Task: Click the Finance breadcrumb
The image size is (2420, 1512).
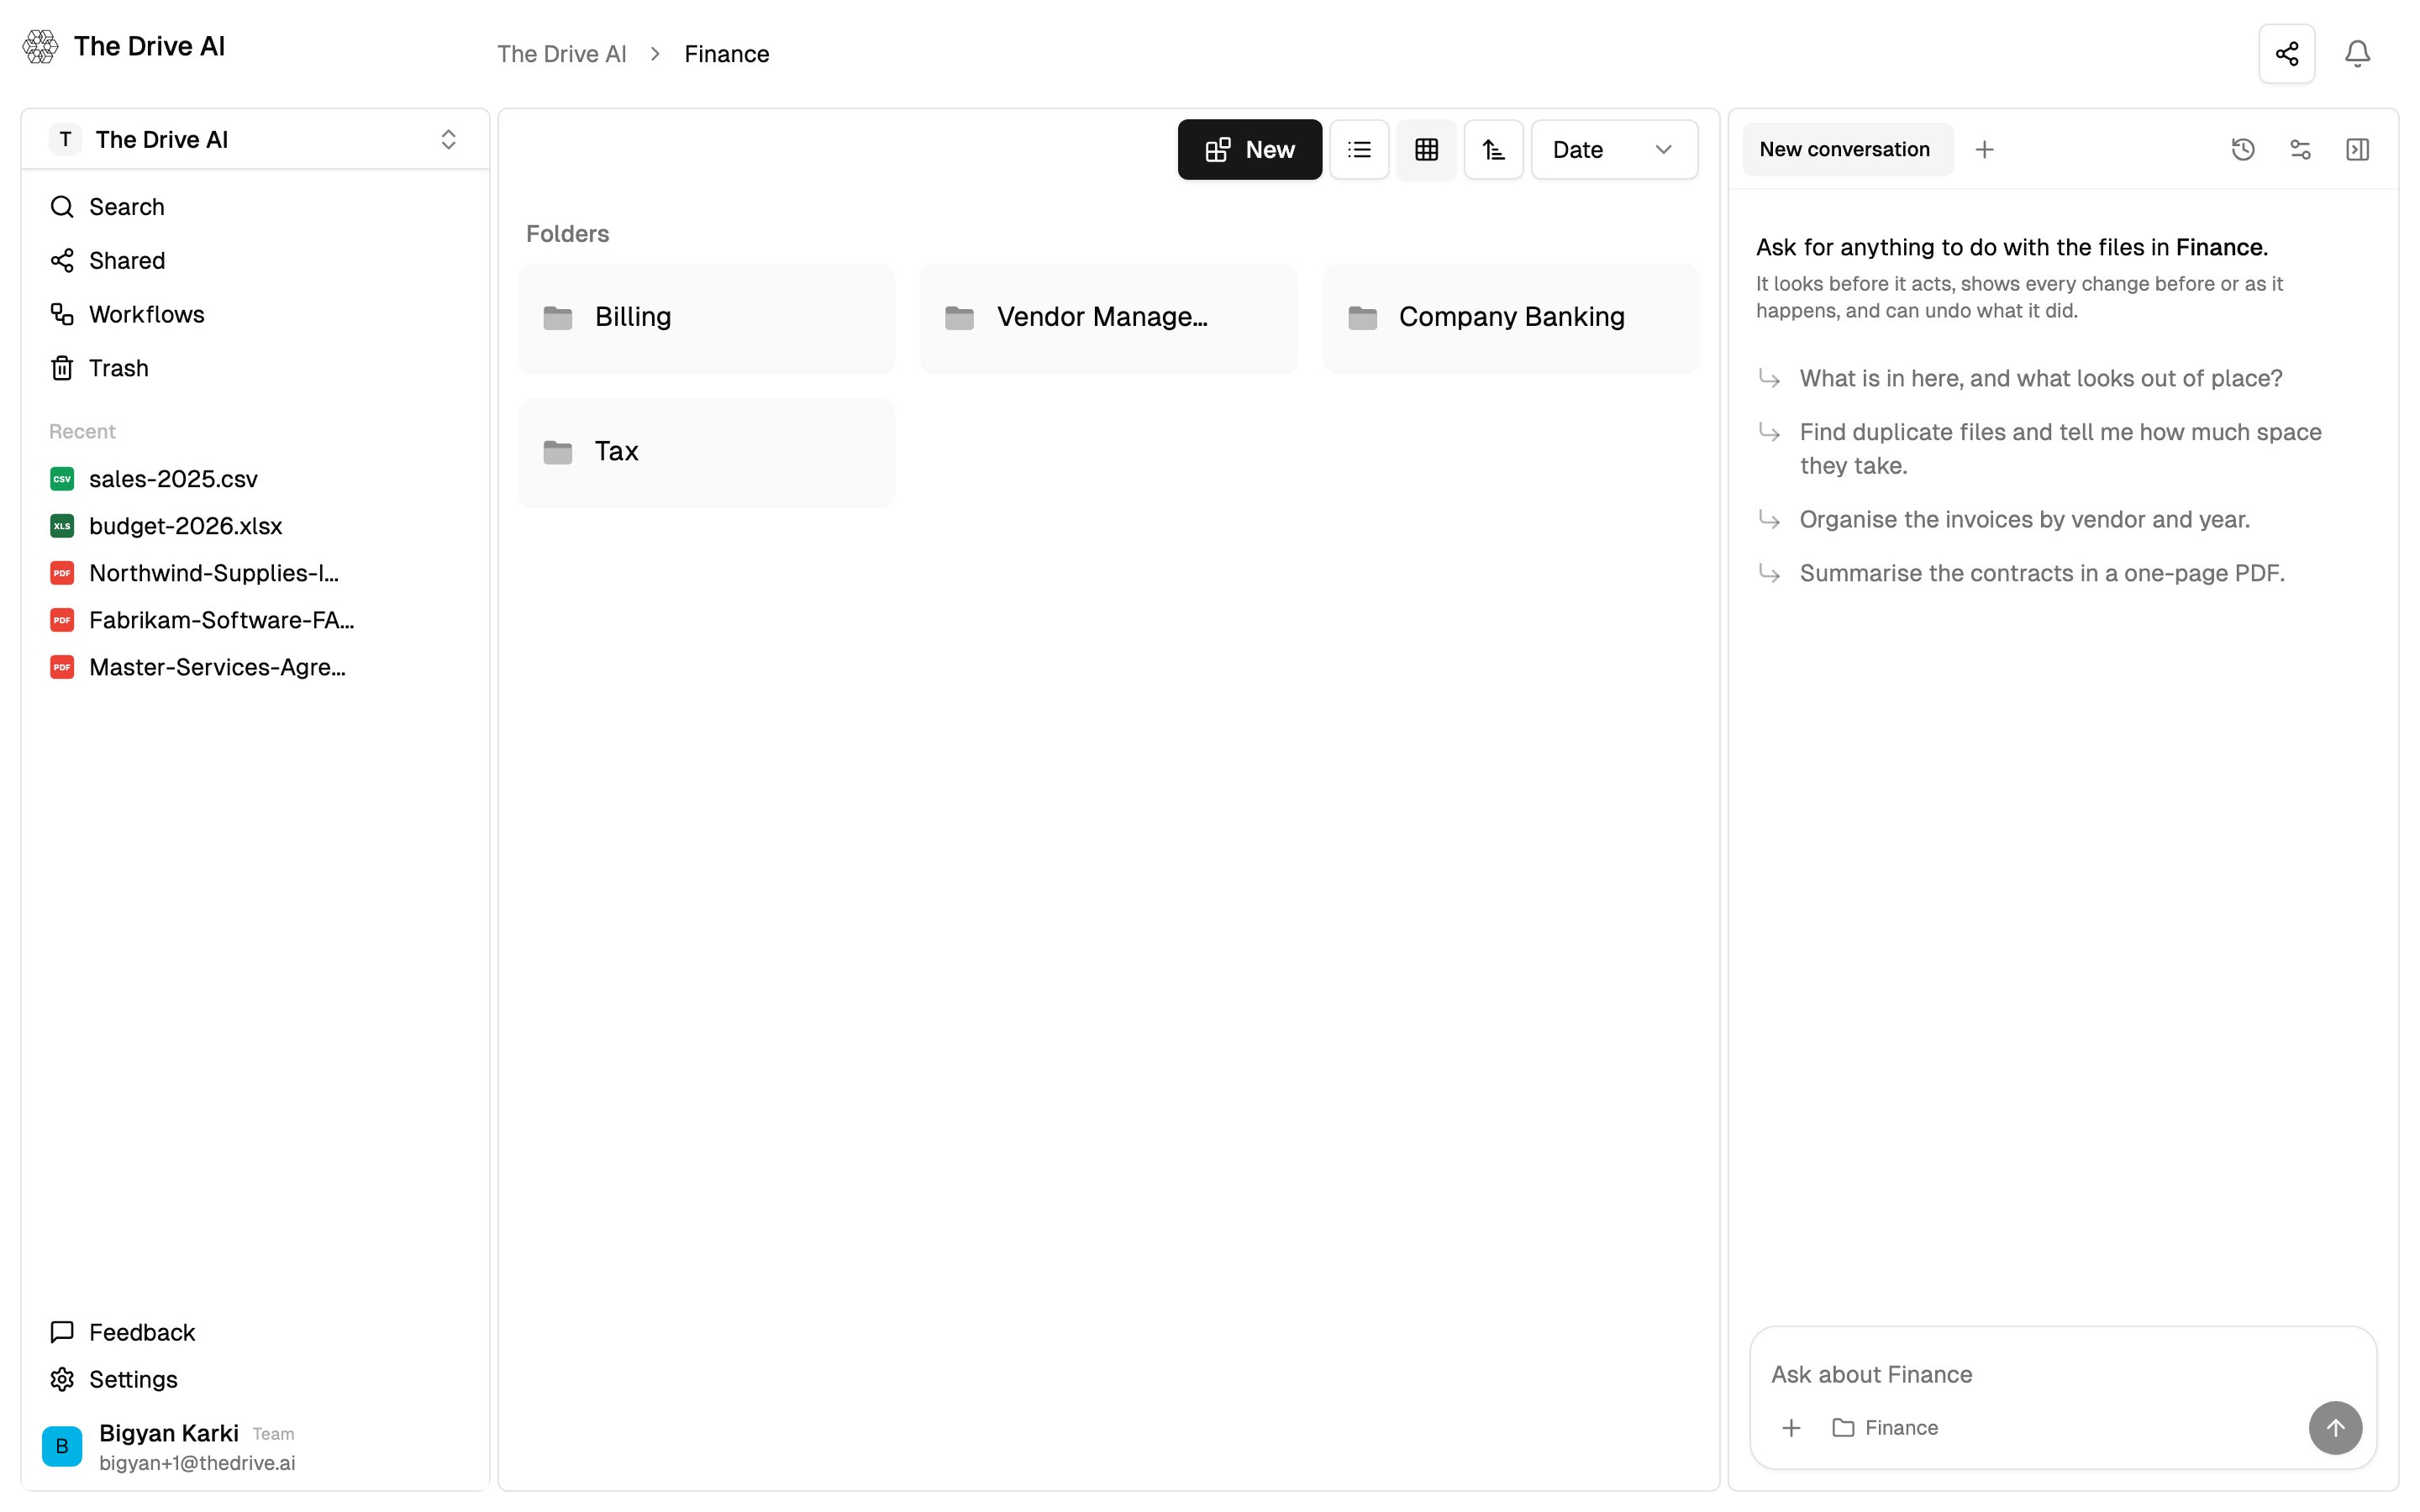Action: click(727, 54)
